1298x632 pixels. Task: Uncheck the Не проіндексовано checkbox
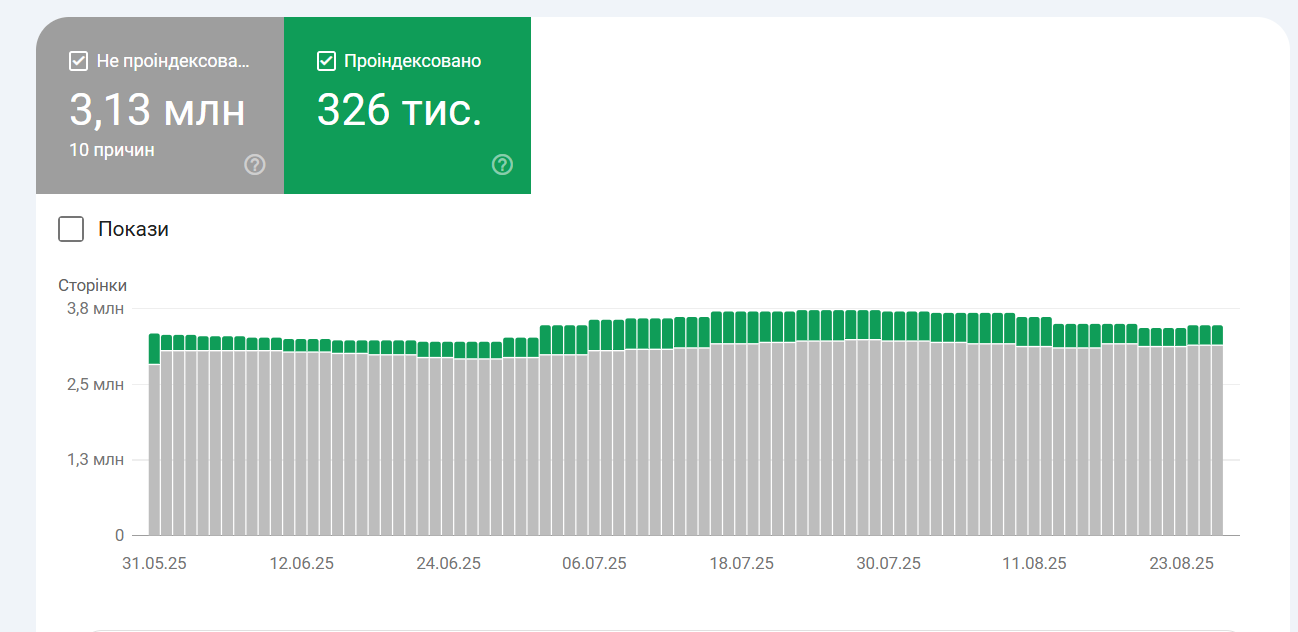(78, 62)
